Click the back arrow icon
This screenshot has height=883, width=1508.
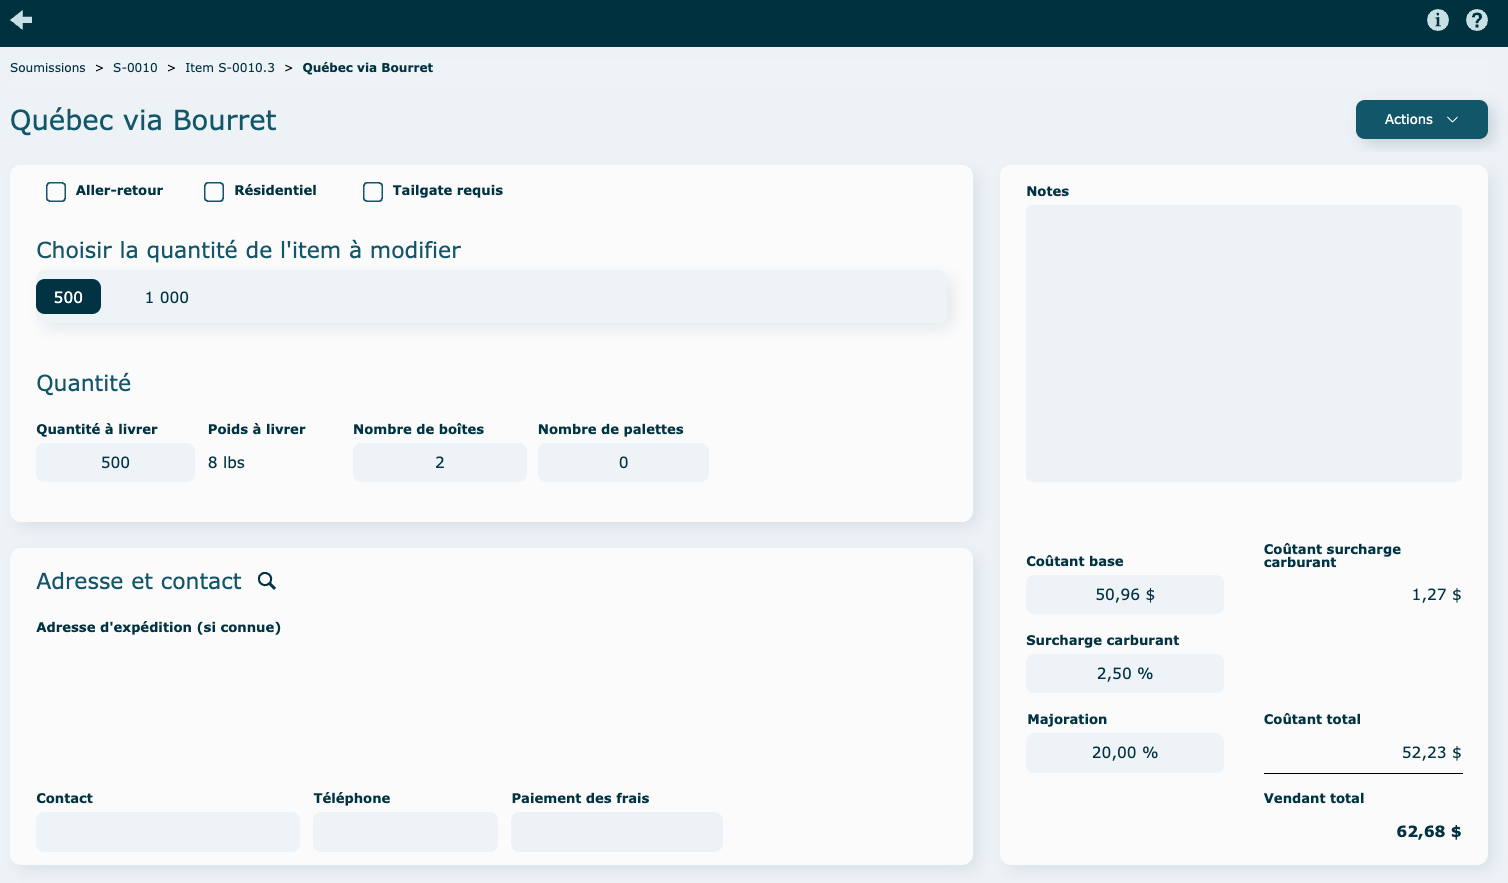coord(21,20)
